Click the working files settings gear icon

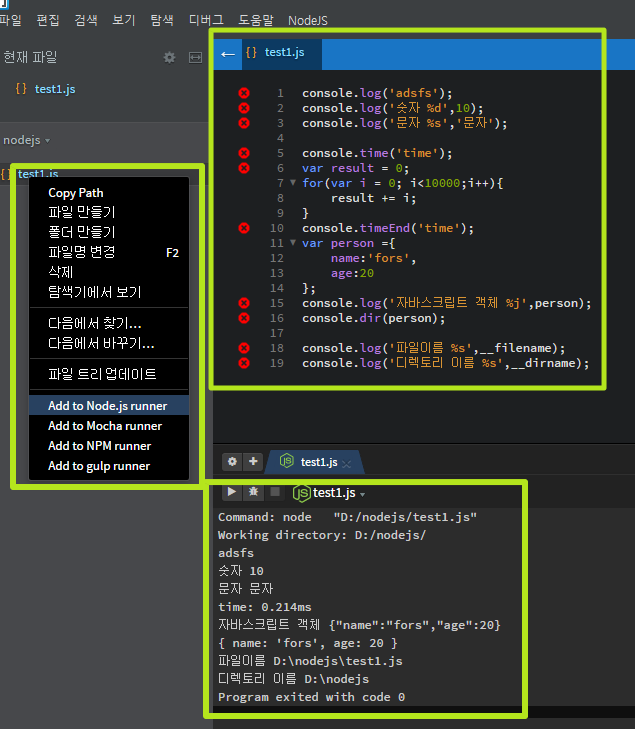click(x=170, y=57)
